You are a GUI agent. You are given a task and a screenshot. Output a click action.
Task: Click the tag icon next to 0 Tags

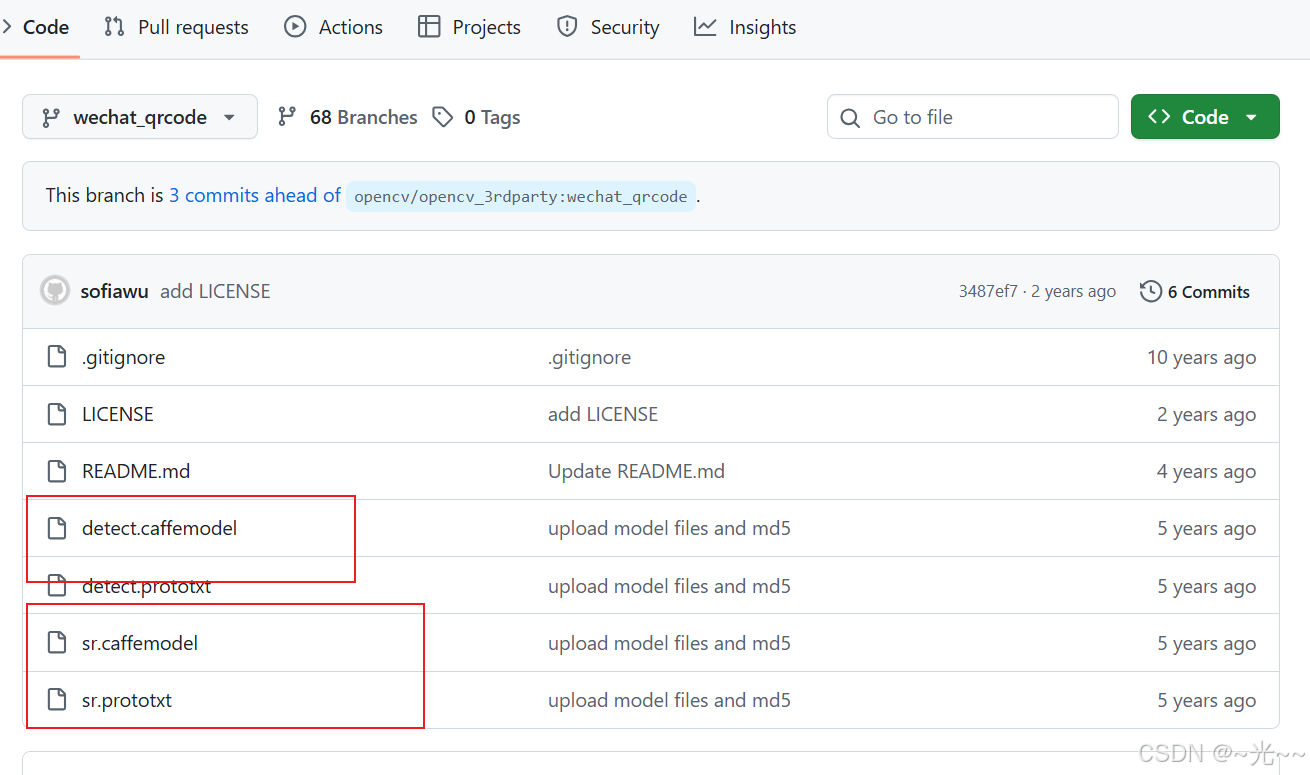[x=442, y=117]
